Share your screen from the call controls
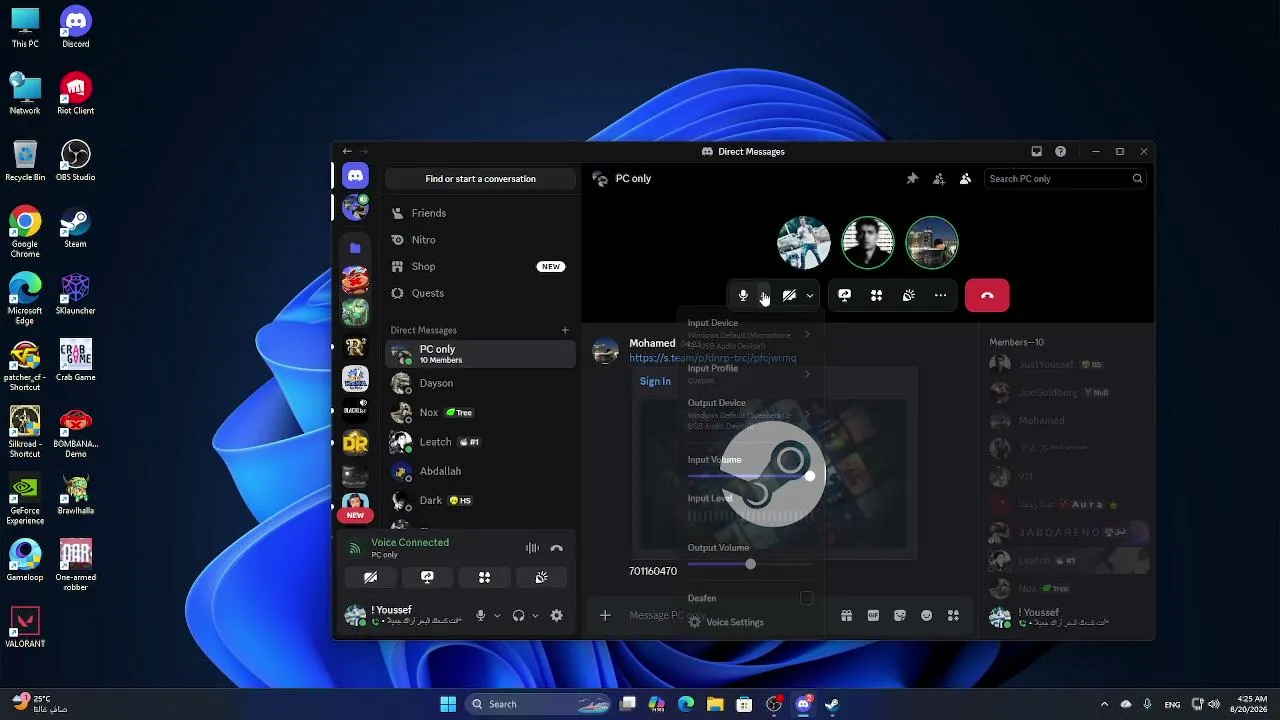This screenshot has width=1280, height=720. [x=845, y=295]
